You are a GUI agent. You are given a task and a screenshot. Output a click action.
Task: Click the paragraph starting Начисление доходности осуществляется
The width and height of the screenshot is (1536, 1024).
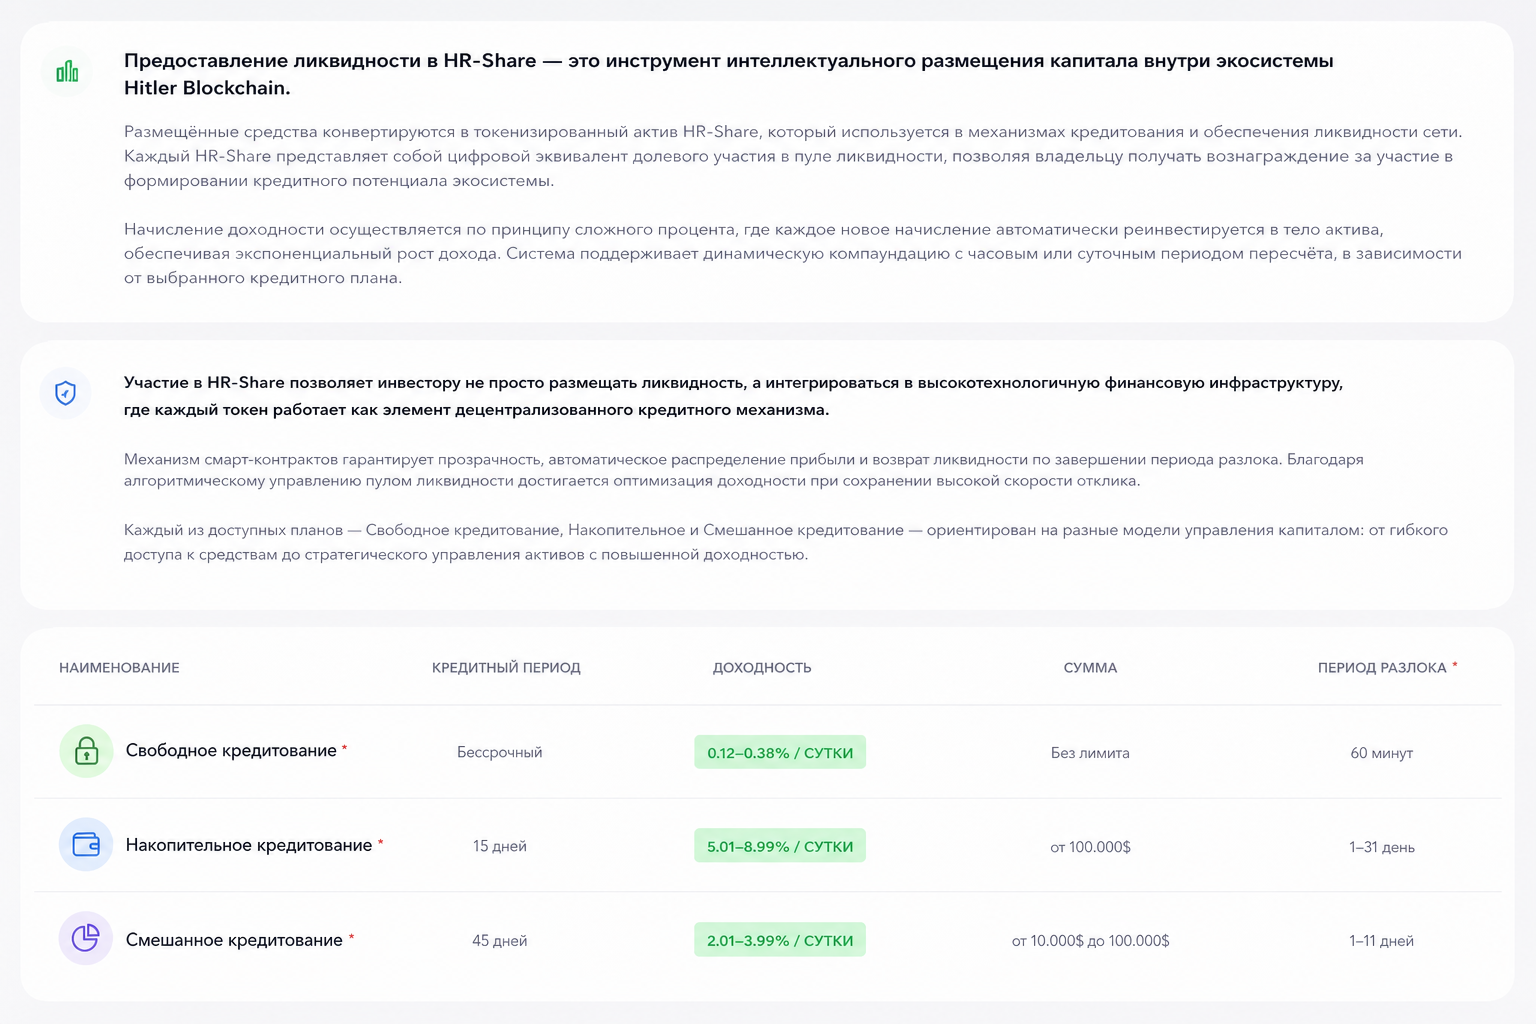pos(793,254)
